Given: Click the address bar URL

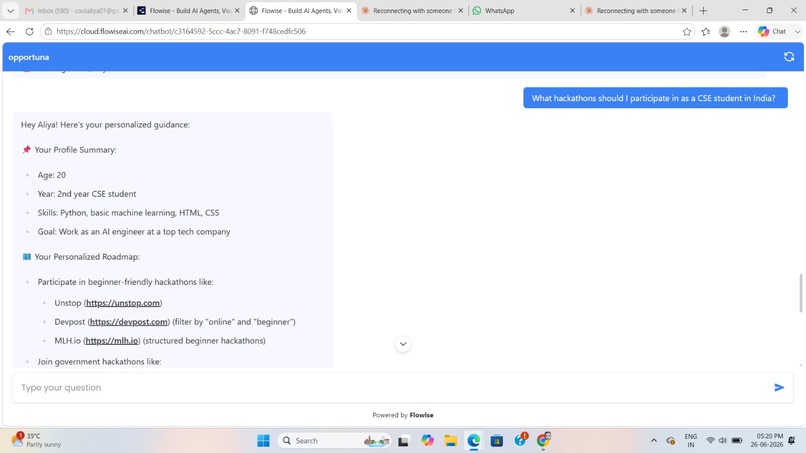Looking at the screenshot, I should point(181,31).
